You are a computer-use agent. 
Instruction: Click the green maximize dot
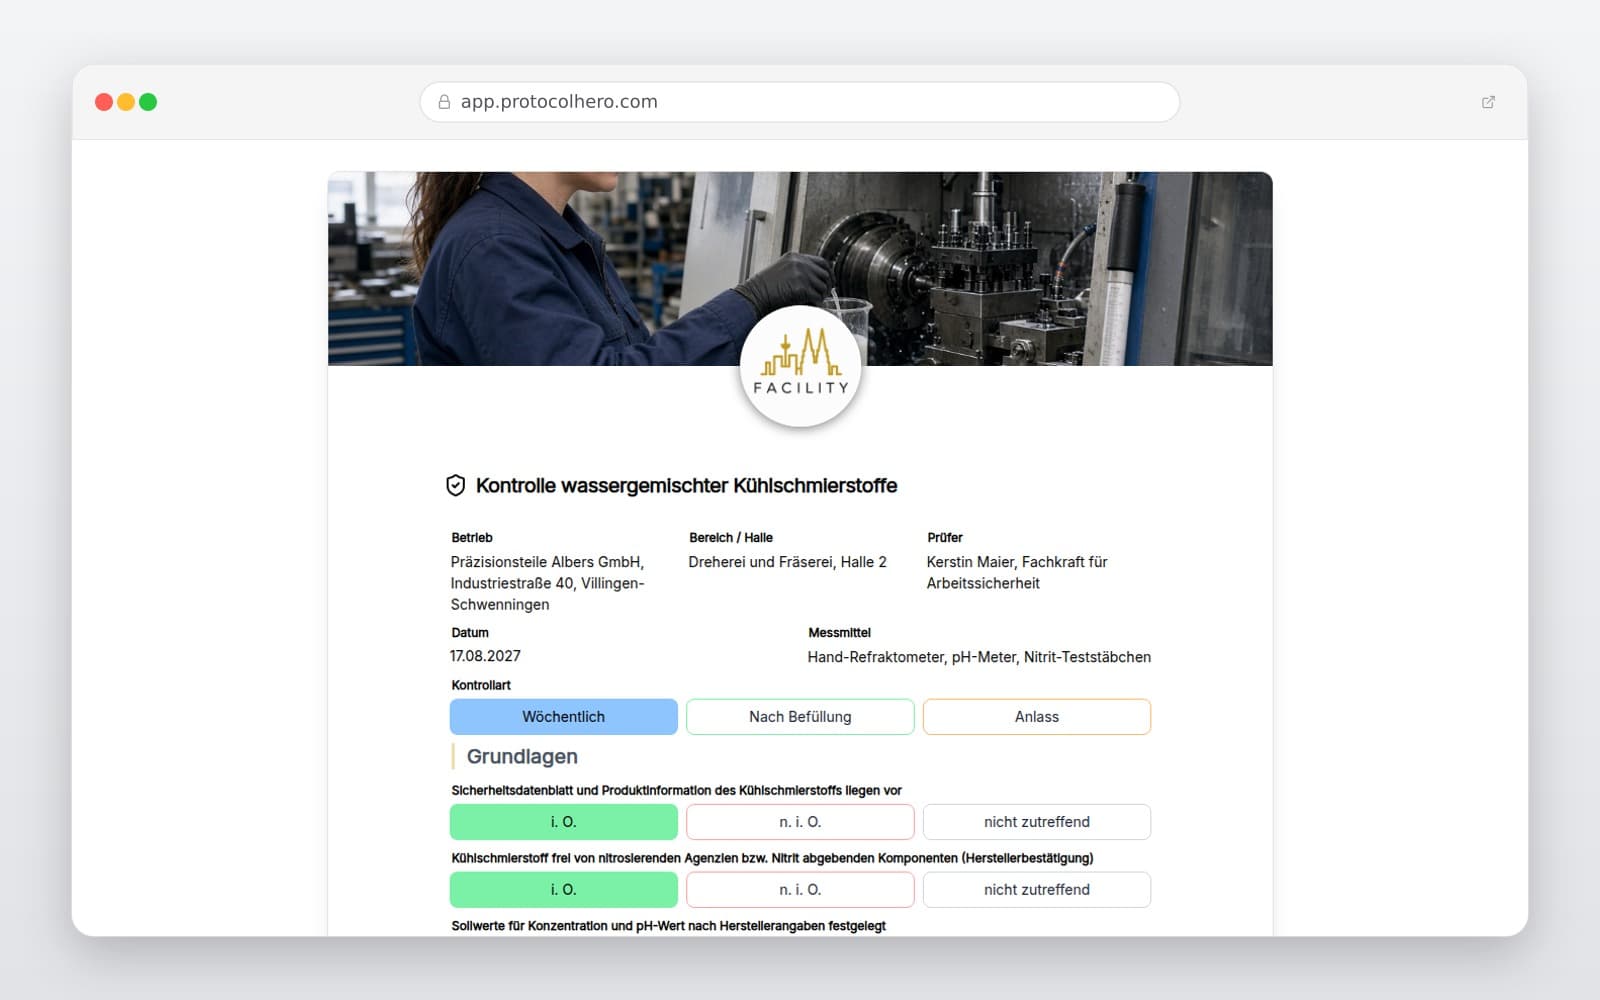[148, 102]
